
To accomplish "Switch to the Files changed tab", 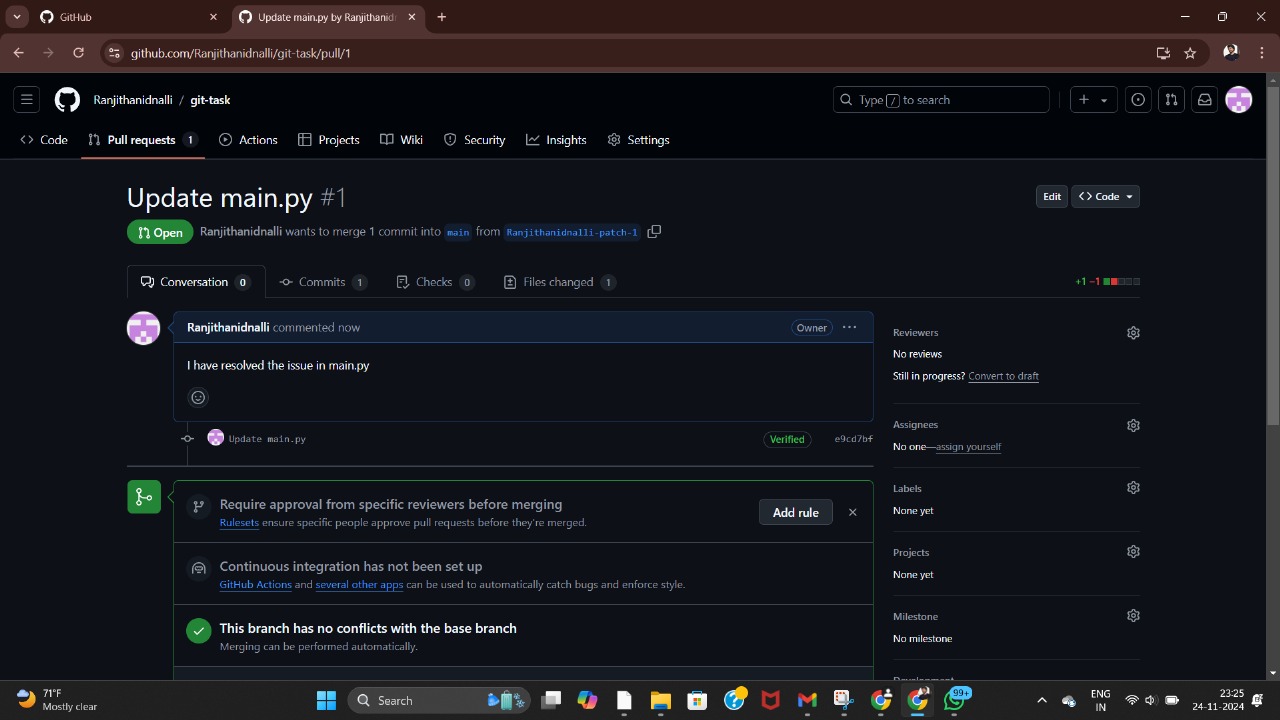I will (x=559, y=282).
